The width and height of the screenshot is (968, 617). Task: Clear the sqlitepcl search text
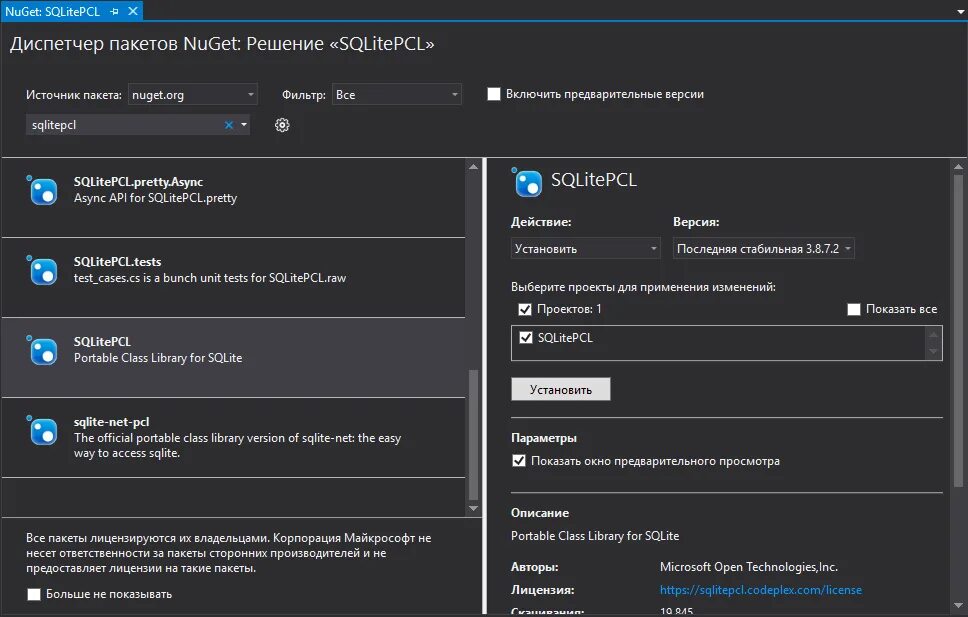coord(228,125)
